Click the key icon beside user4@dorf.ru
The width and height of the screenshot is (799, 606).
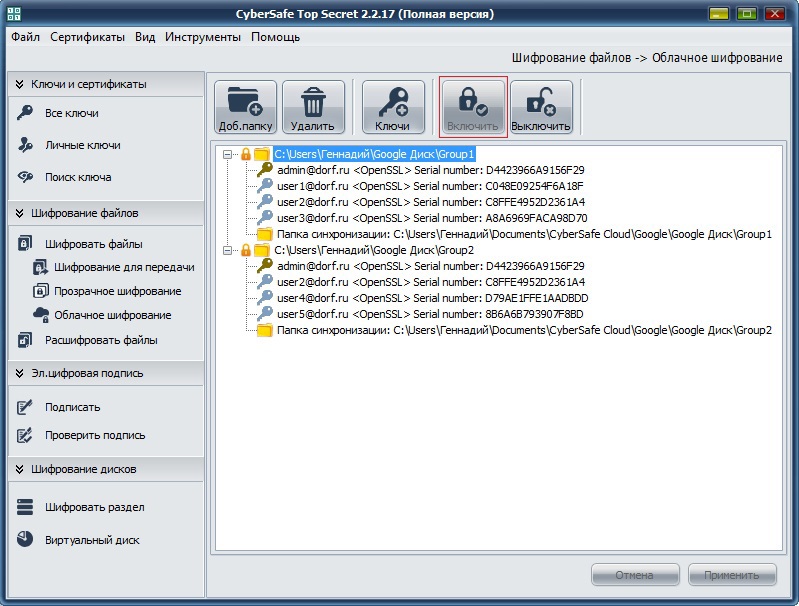click(x=264, y=297)
